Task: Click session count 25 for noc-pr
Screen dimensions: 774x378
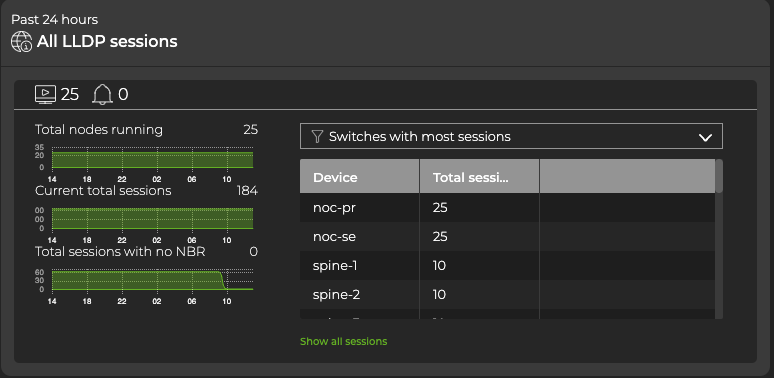Action: [x=440, y=208]
